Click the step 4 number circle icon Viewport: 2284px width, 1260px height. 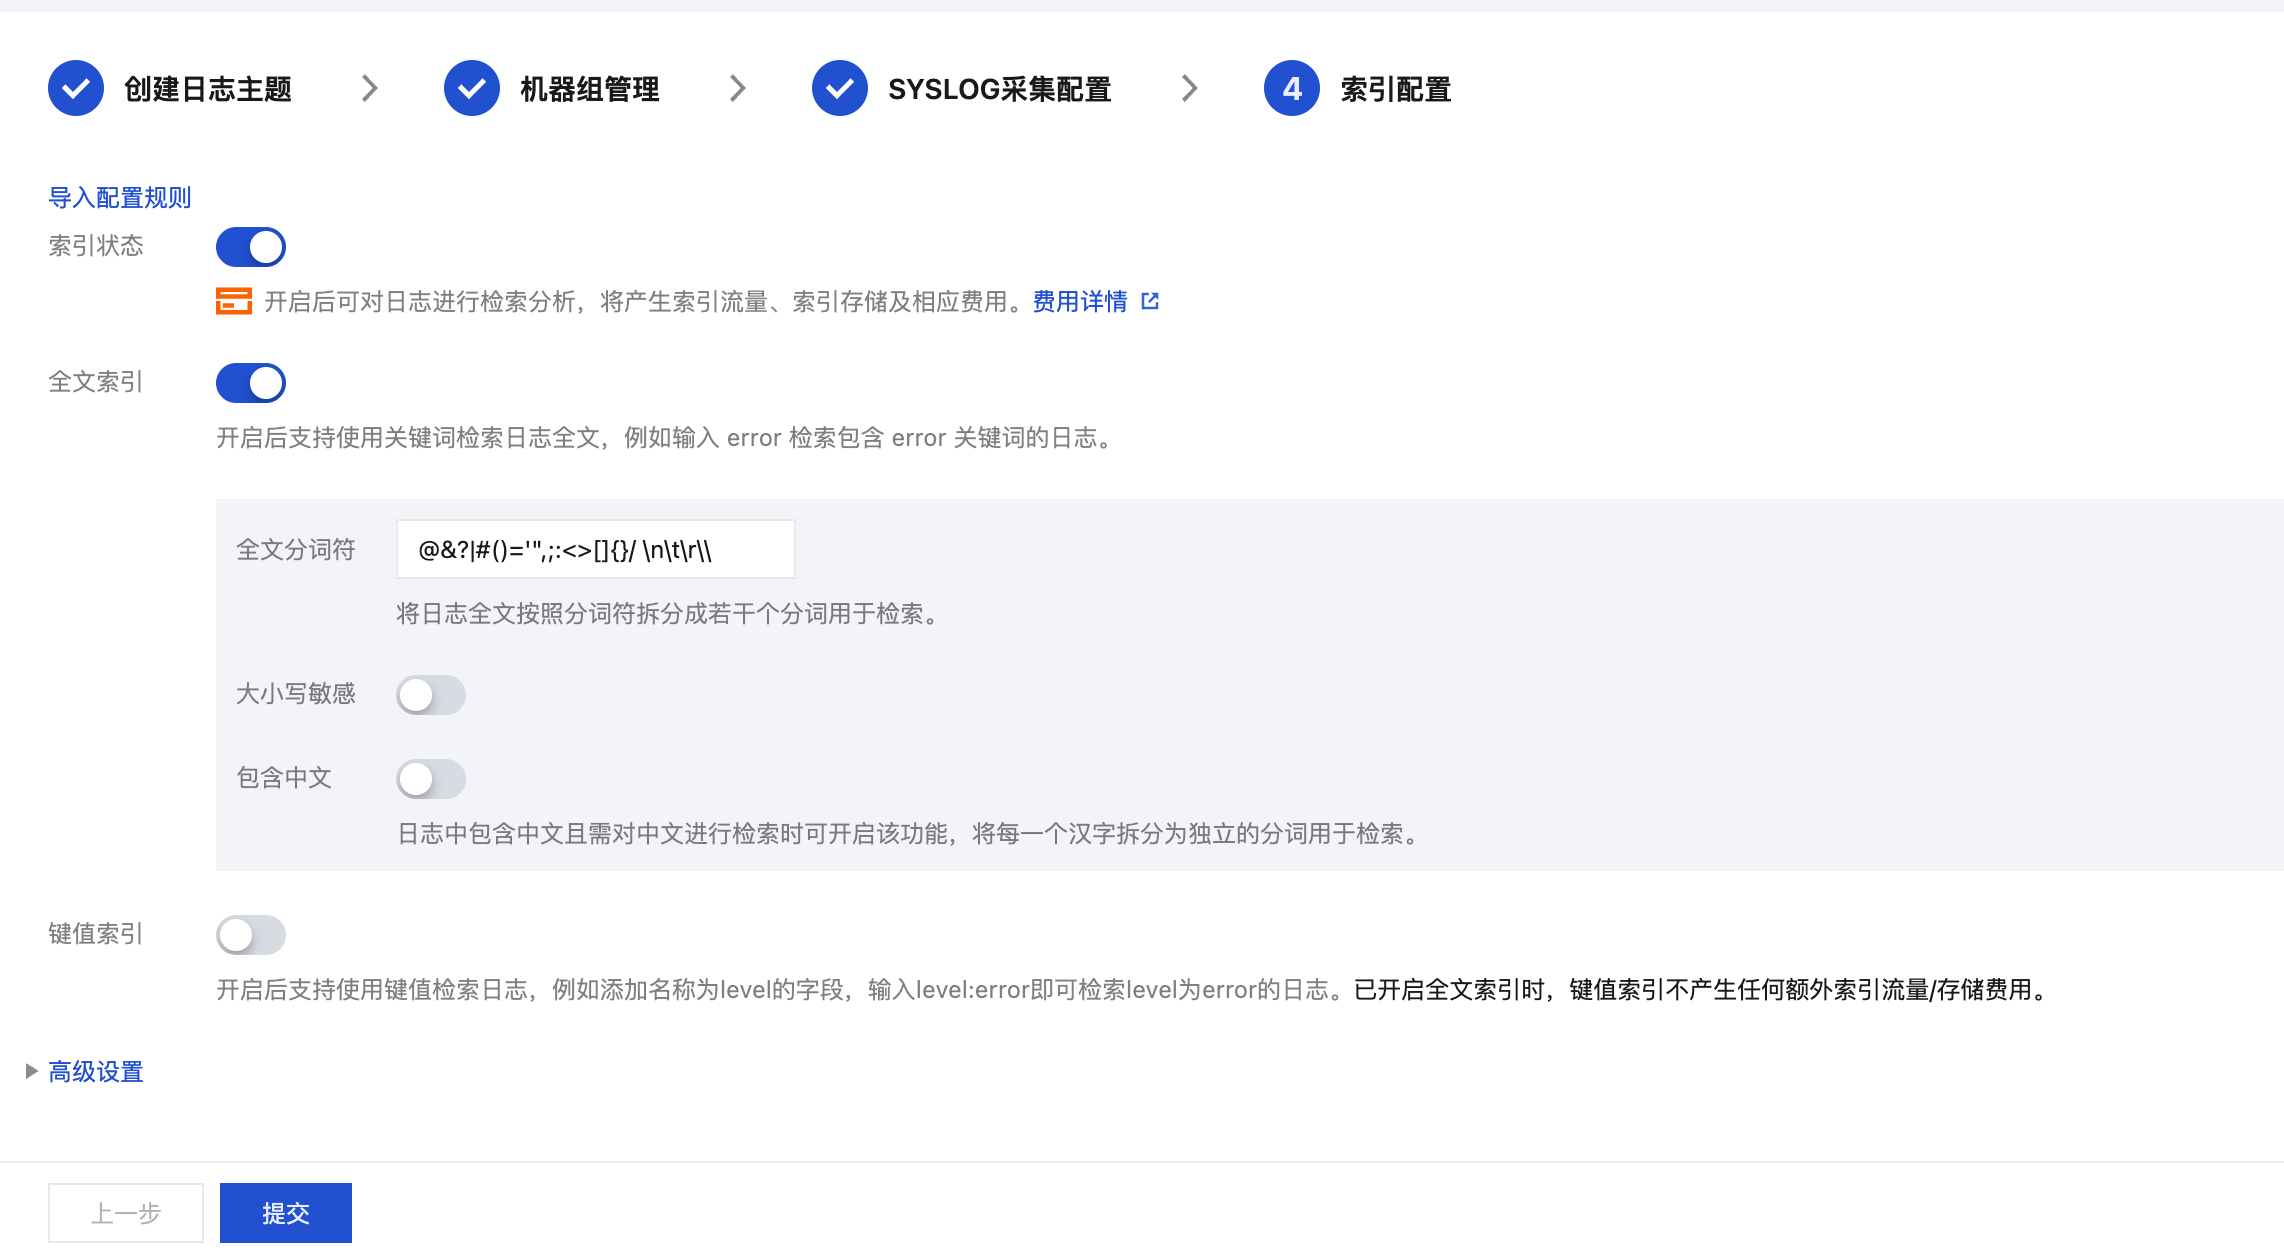pyautogui.click(x=1292, y=89)
